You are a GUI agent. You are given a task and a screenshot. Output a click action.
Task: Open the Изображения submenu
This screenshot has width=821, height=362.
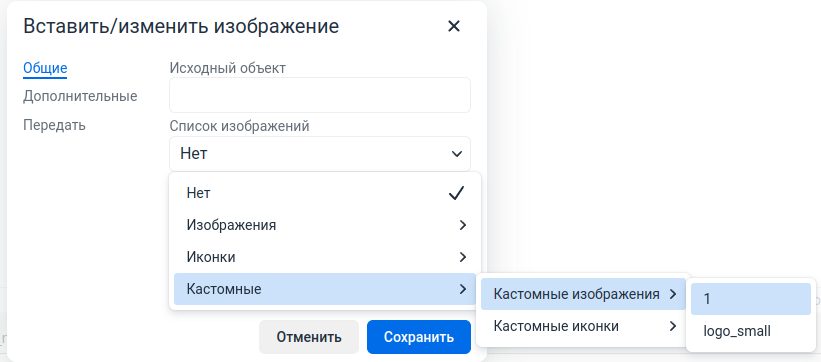(325, 225)
